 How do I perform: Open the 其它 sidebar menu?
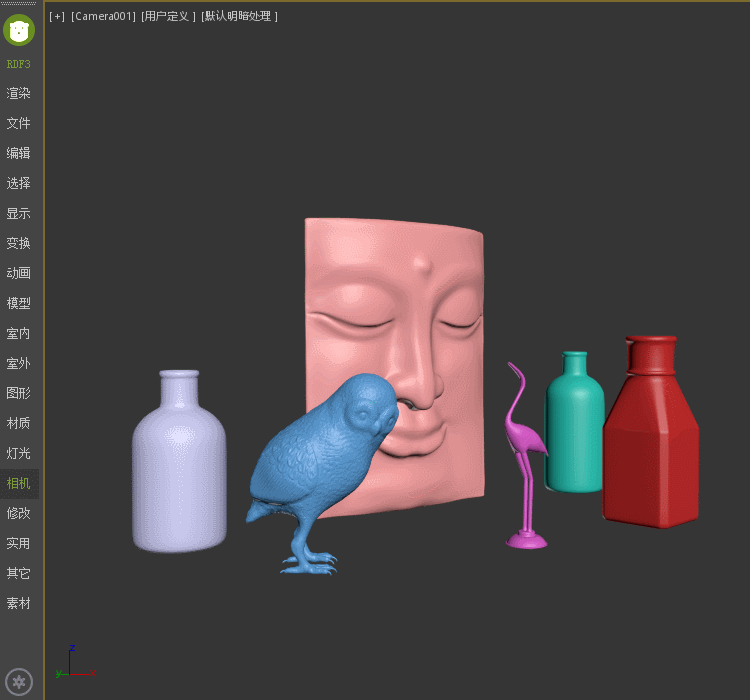19,573
